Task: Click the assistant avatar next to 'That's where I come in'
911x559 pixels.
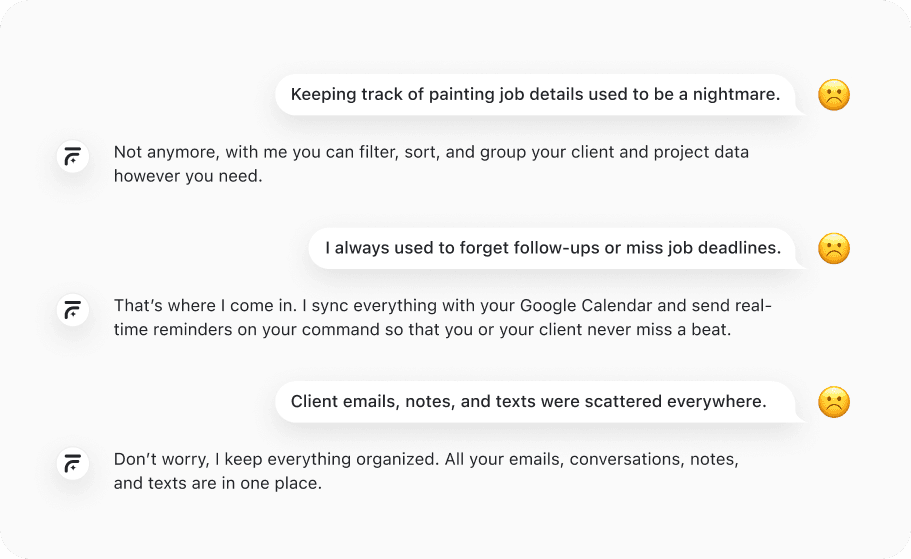Action: pyautogui.click(x=73, y=310)
